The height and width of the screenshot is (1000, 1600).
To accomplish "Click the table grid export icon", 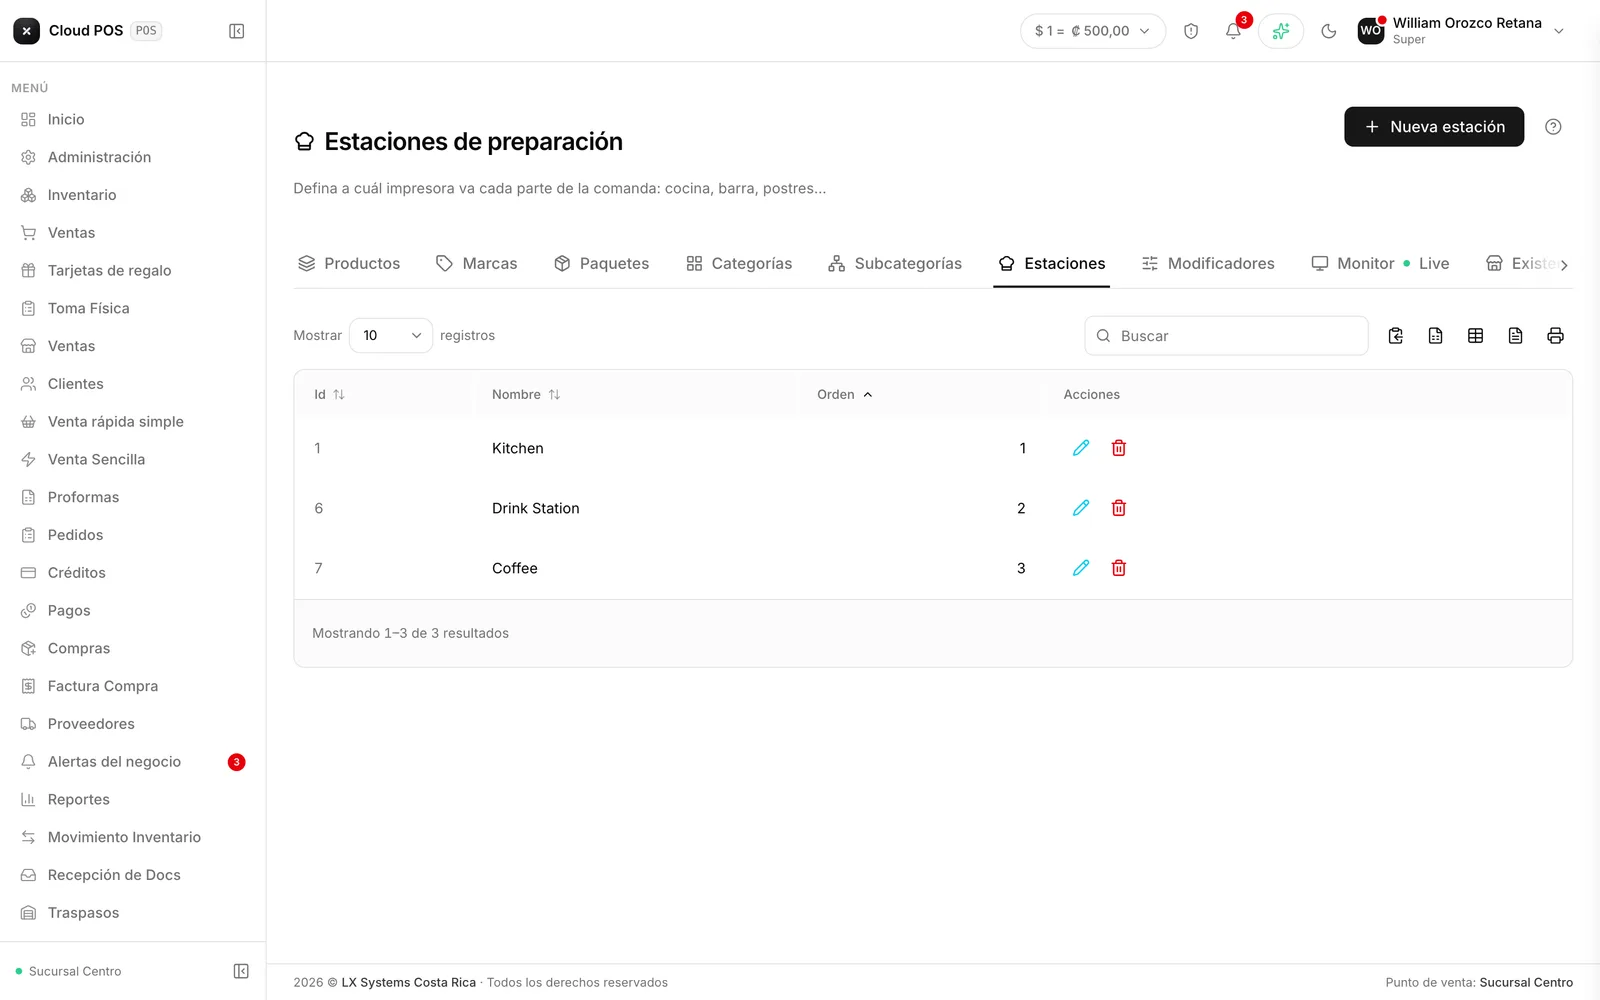I will coord(1475,336).
